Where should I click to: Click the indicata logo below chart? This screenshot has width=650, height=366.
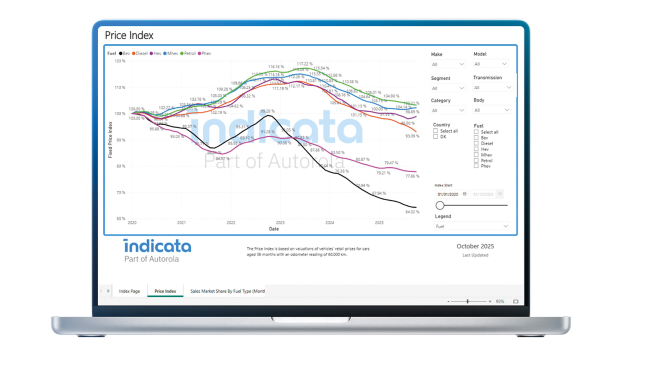[157, 250]
